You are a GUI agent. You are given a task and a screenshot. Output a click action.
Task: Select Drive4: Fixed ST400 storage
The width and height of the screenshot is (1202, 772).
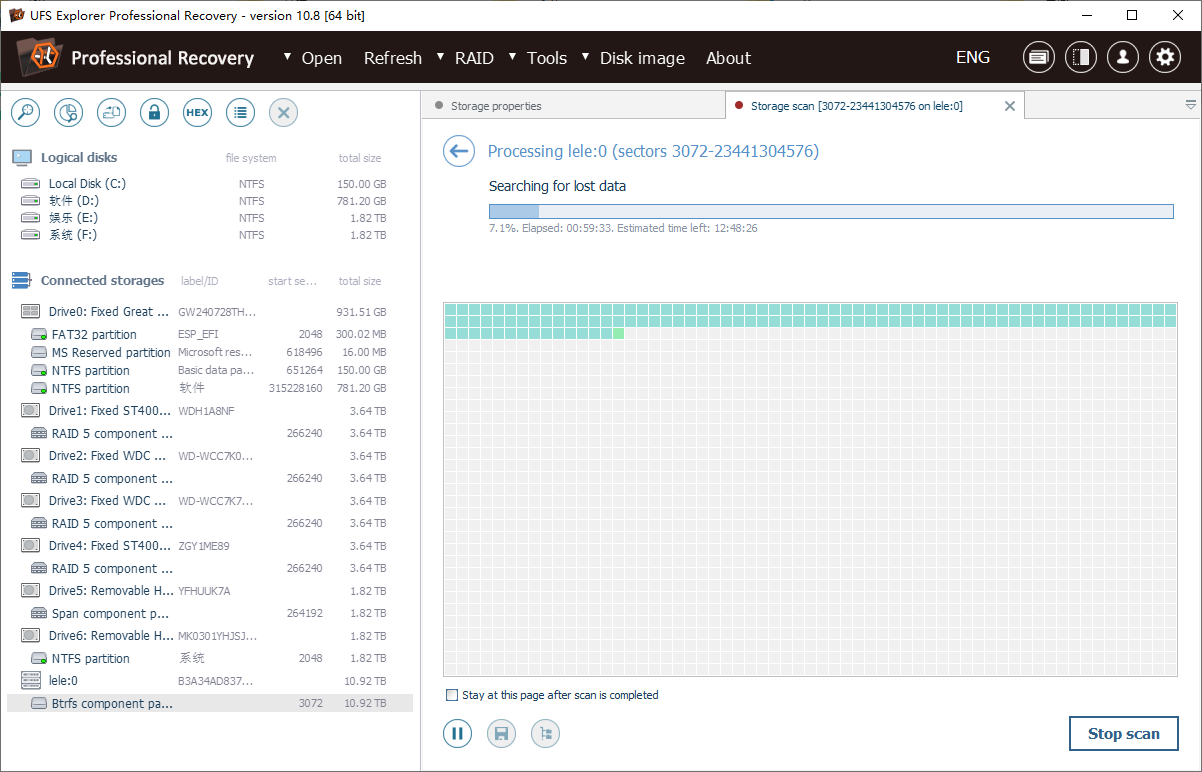click(210, 546)
